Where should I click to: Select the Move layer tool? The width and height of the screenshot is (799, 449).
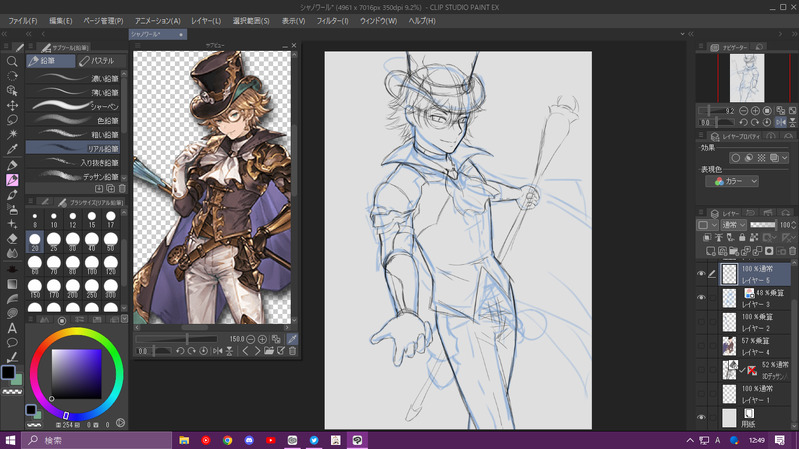[12, 105]
